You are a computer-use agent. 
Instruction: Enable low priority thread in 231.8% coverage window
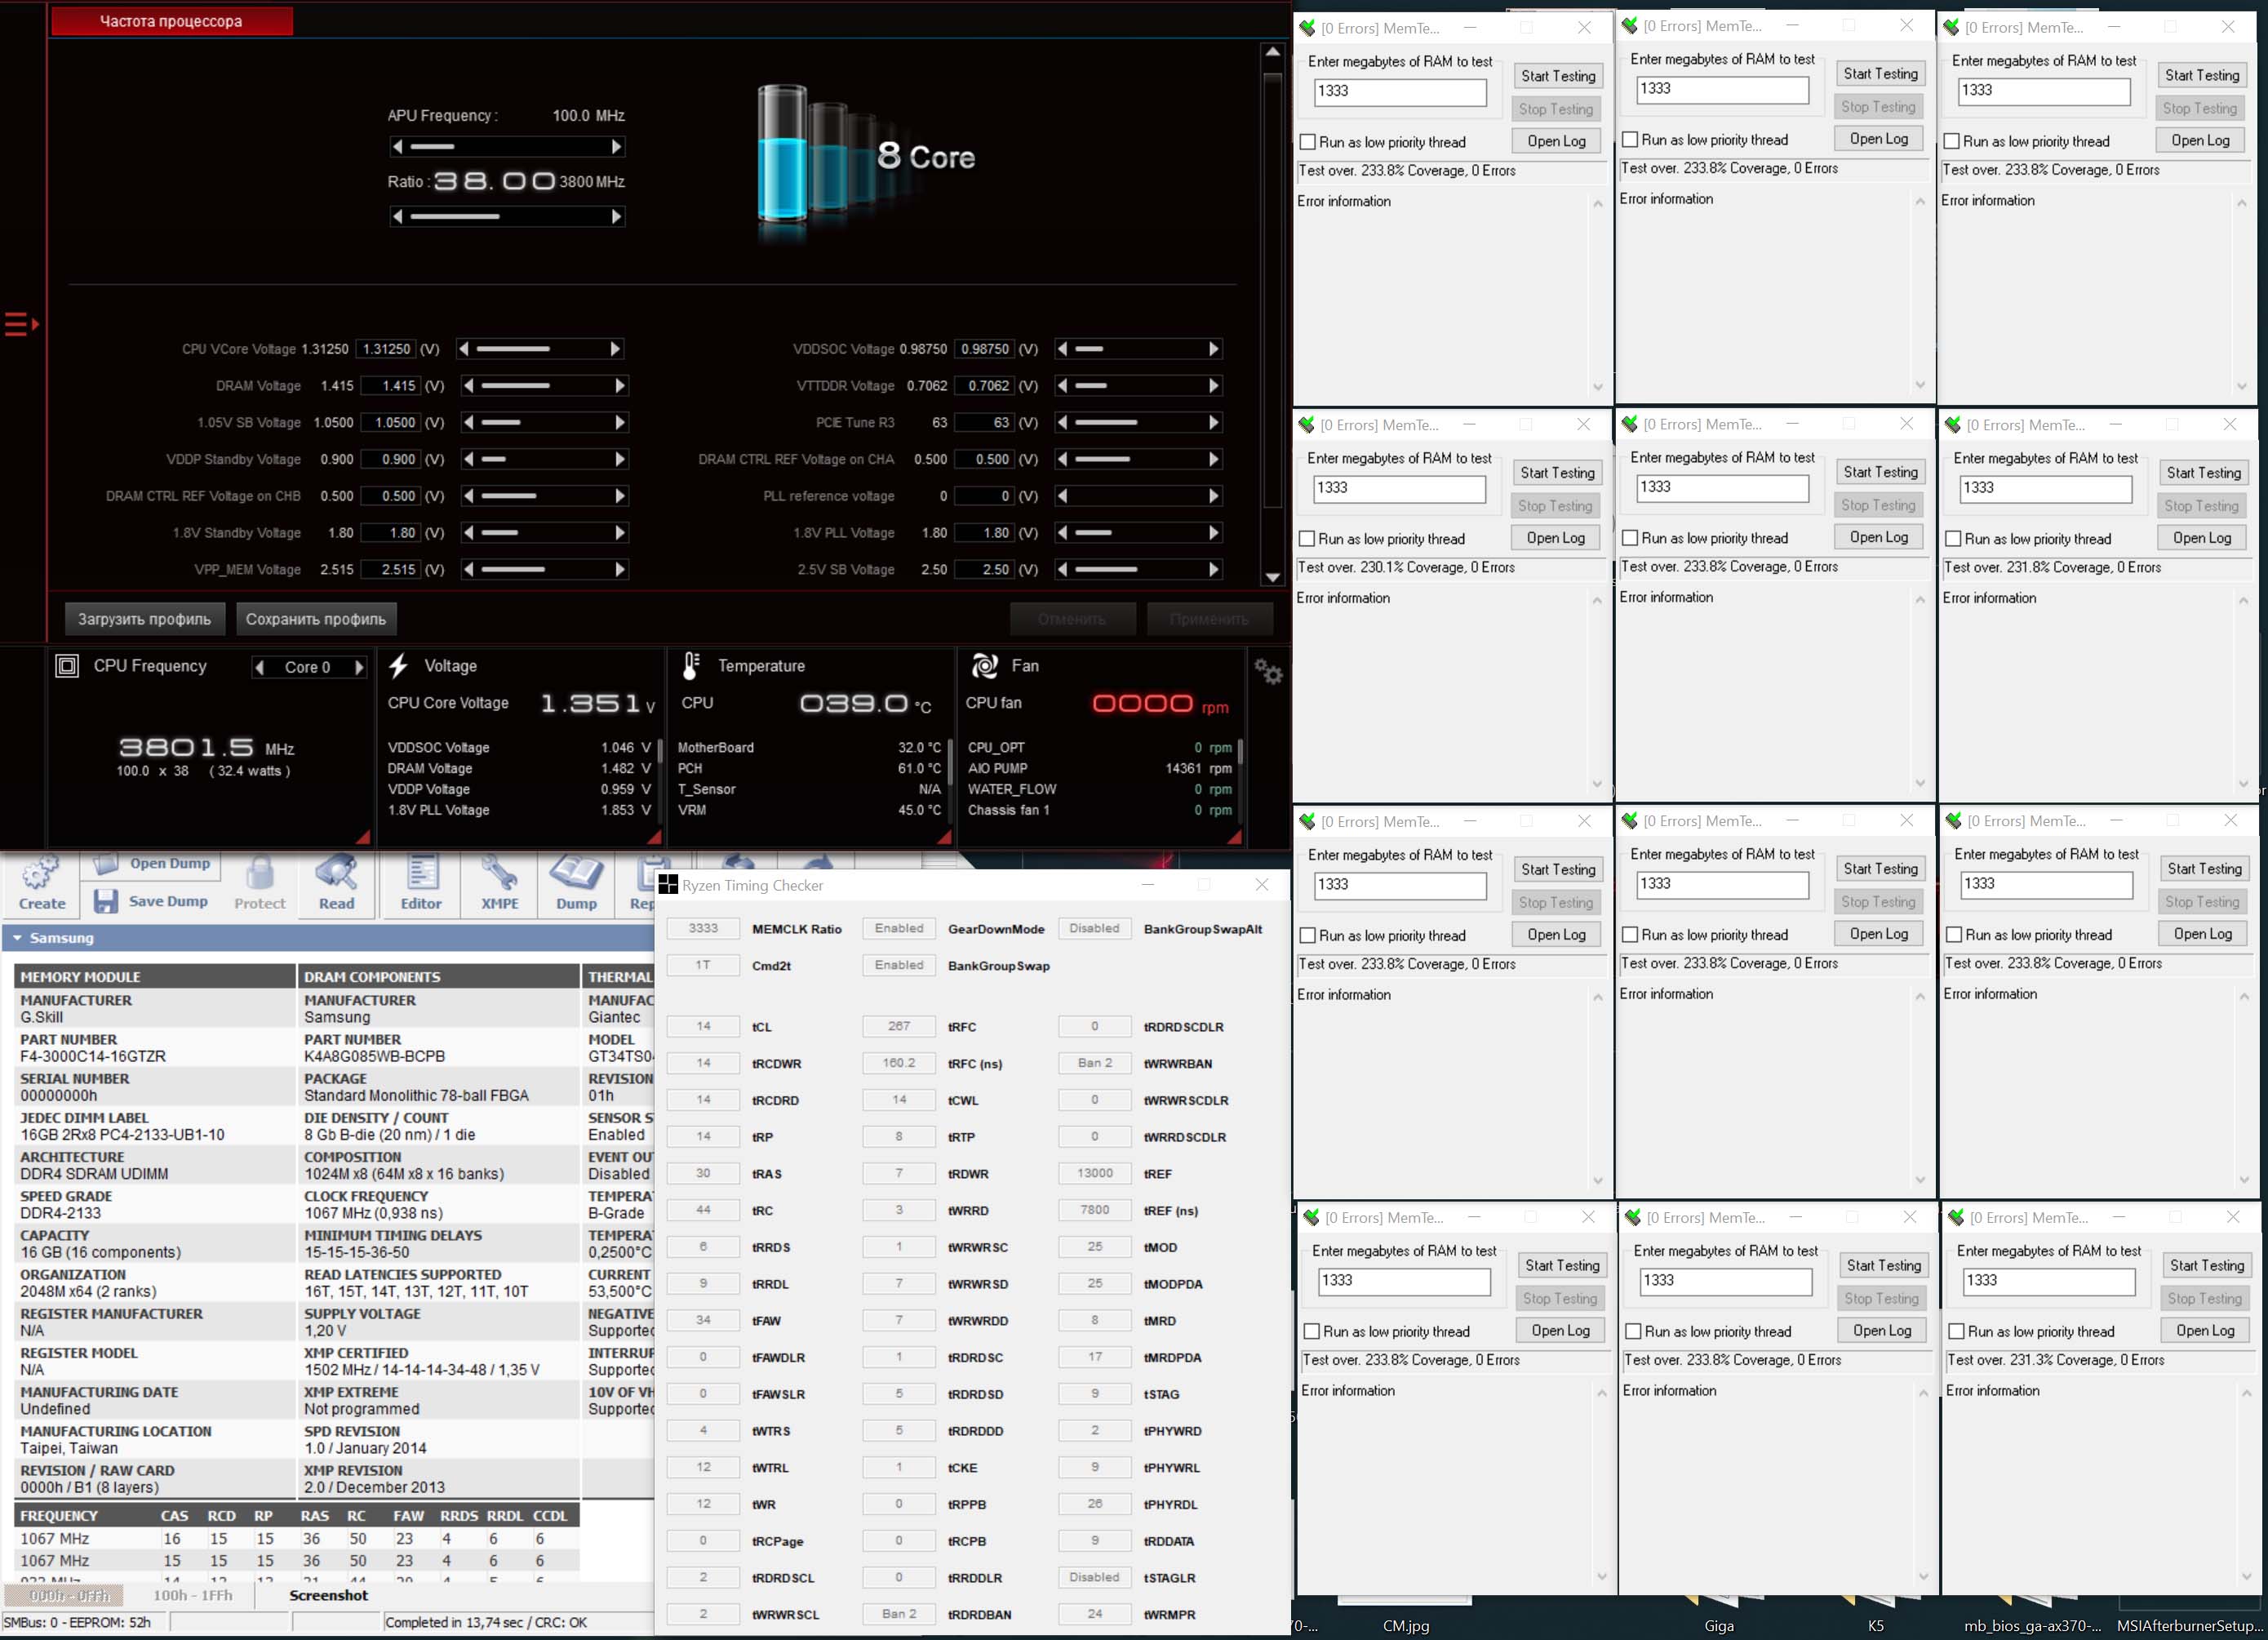(x=1952, y=539)
